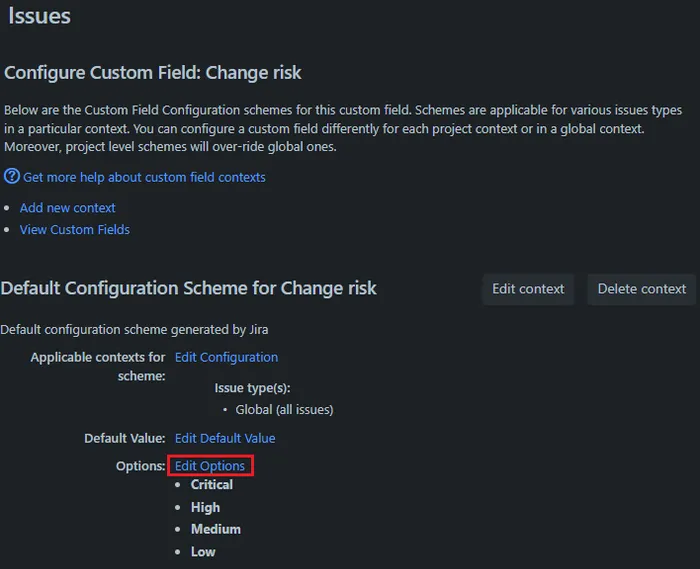Click the 'Global (all issues)' issue type entry
Screen dimensions: 700x569
pyautogui.click(x=284, y=410)
